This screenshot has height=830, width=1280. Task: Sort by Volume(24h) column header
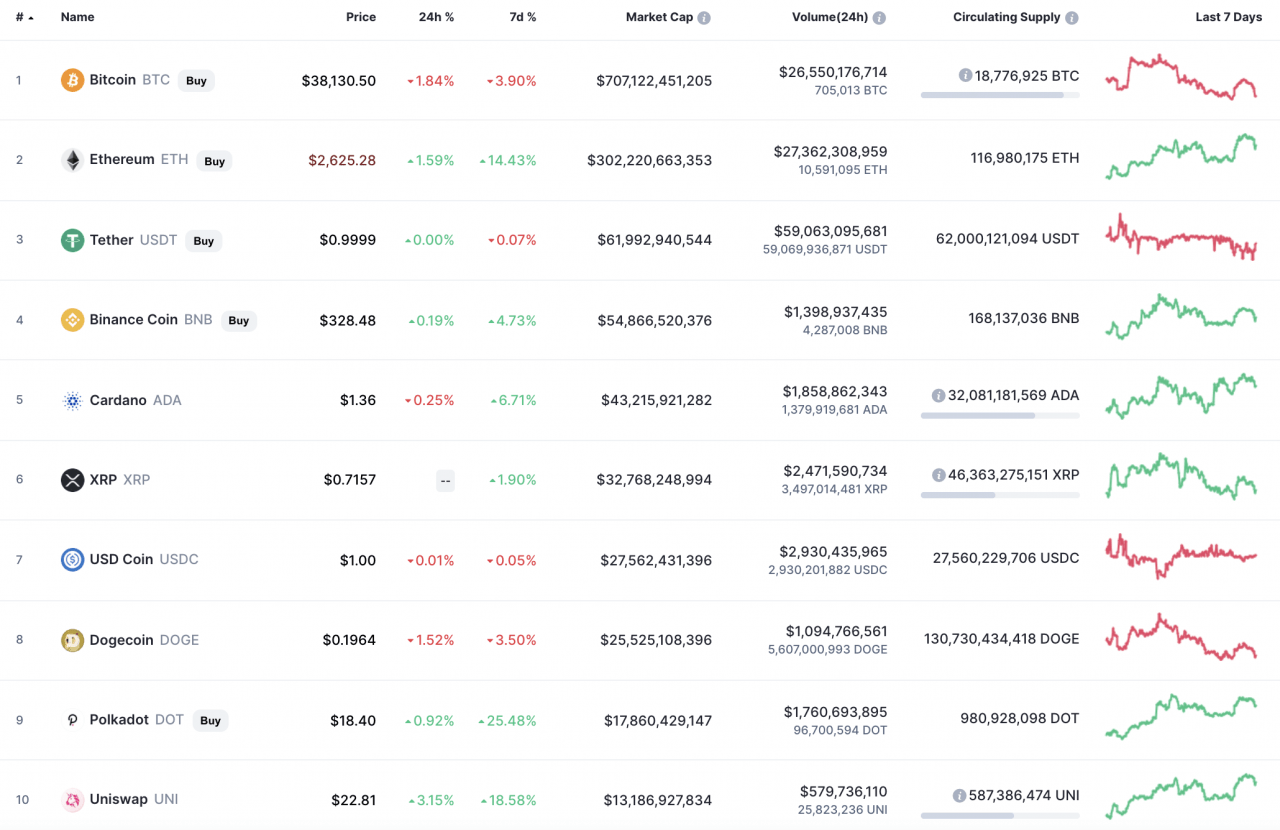tap(829, 17)
